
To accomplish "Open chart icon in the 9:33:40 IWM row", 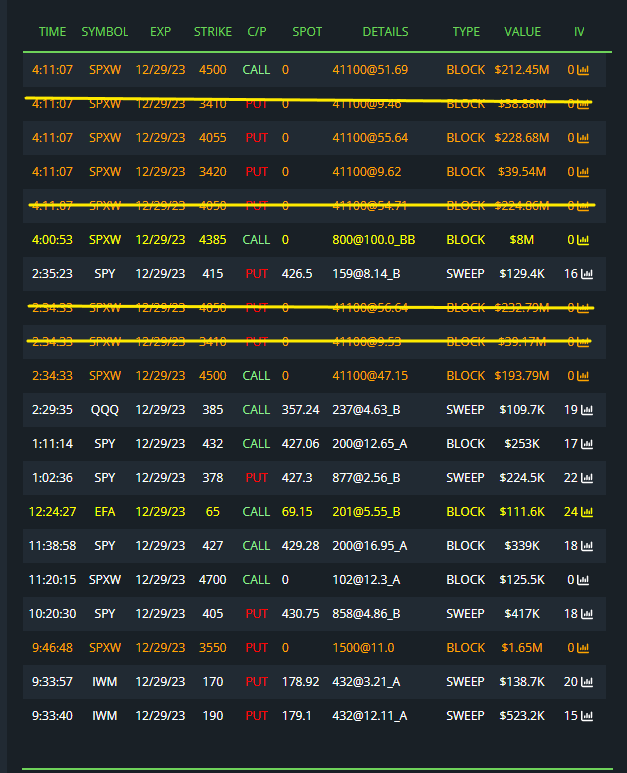I will pos(587,716).
